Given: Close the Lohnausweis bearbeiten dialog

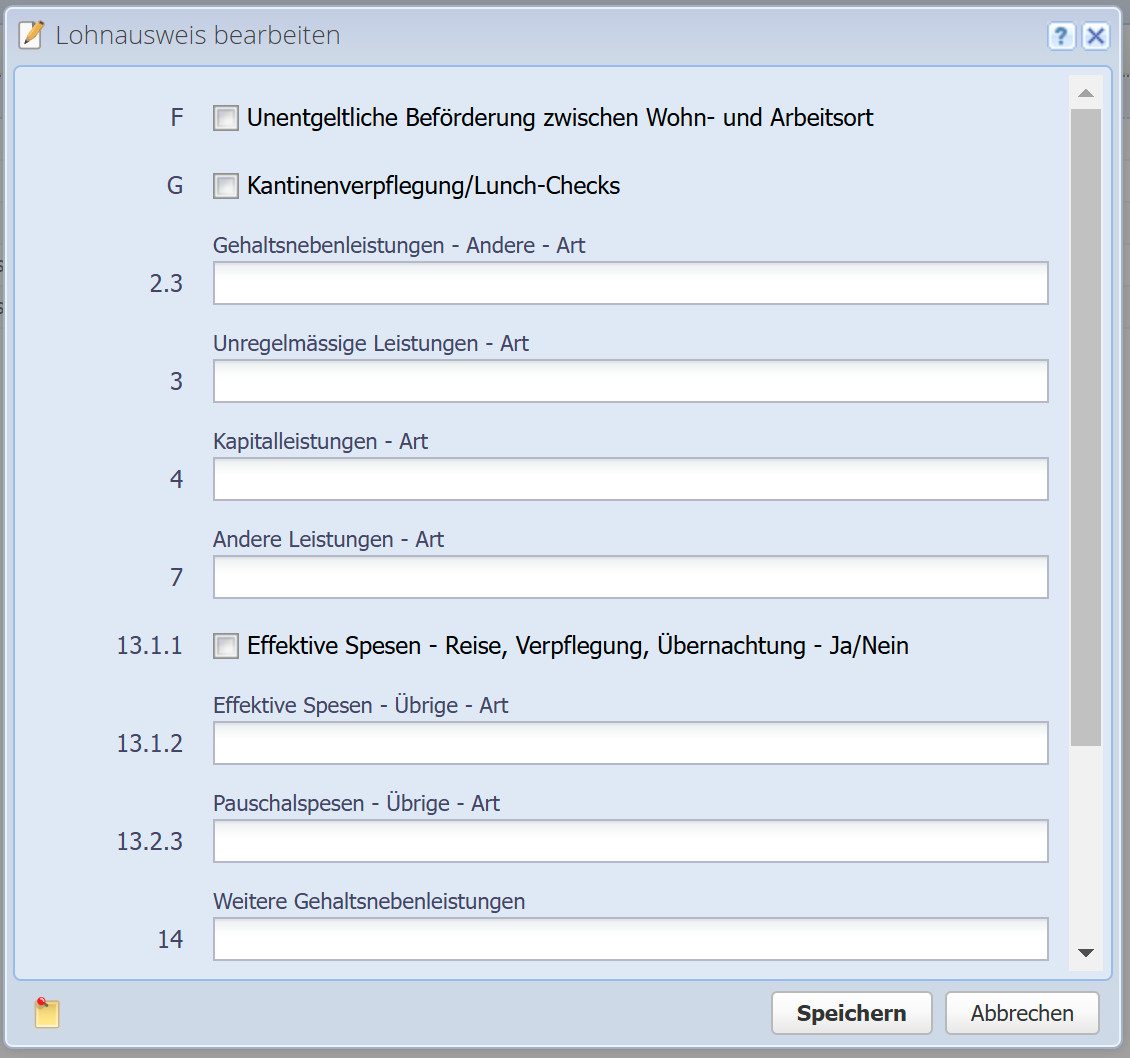Looking at the screenshot, I should (1096, 37).
